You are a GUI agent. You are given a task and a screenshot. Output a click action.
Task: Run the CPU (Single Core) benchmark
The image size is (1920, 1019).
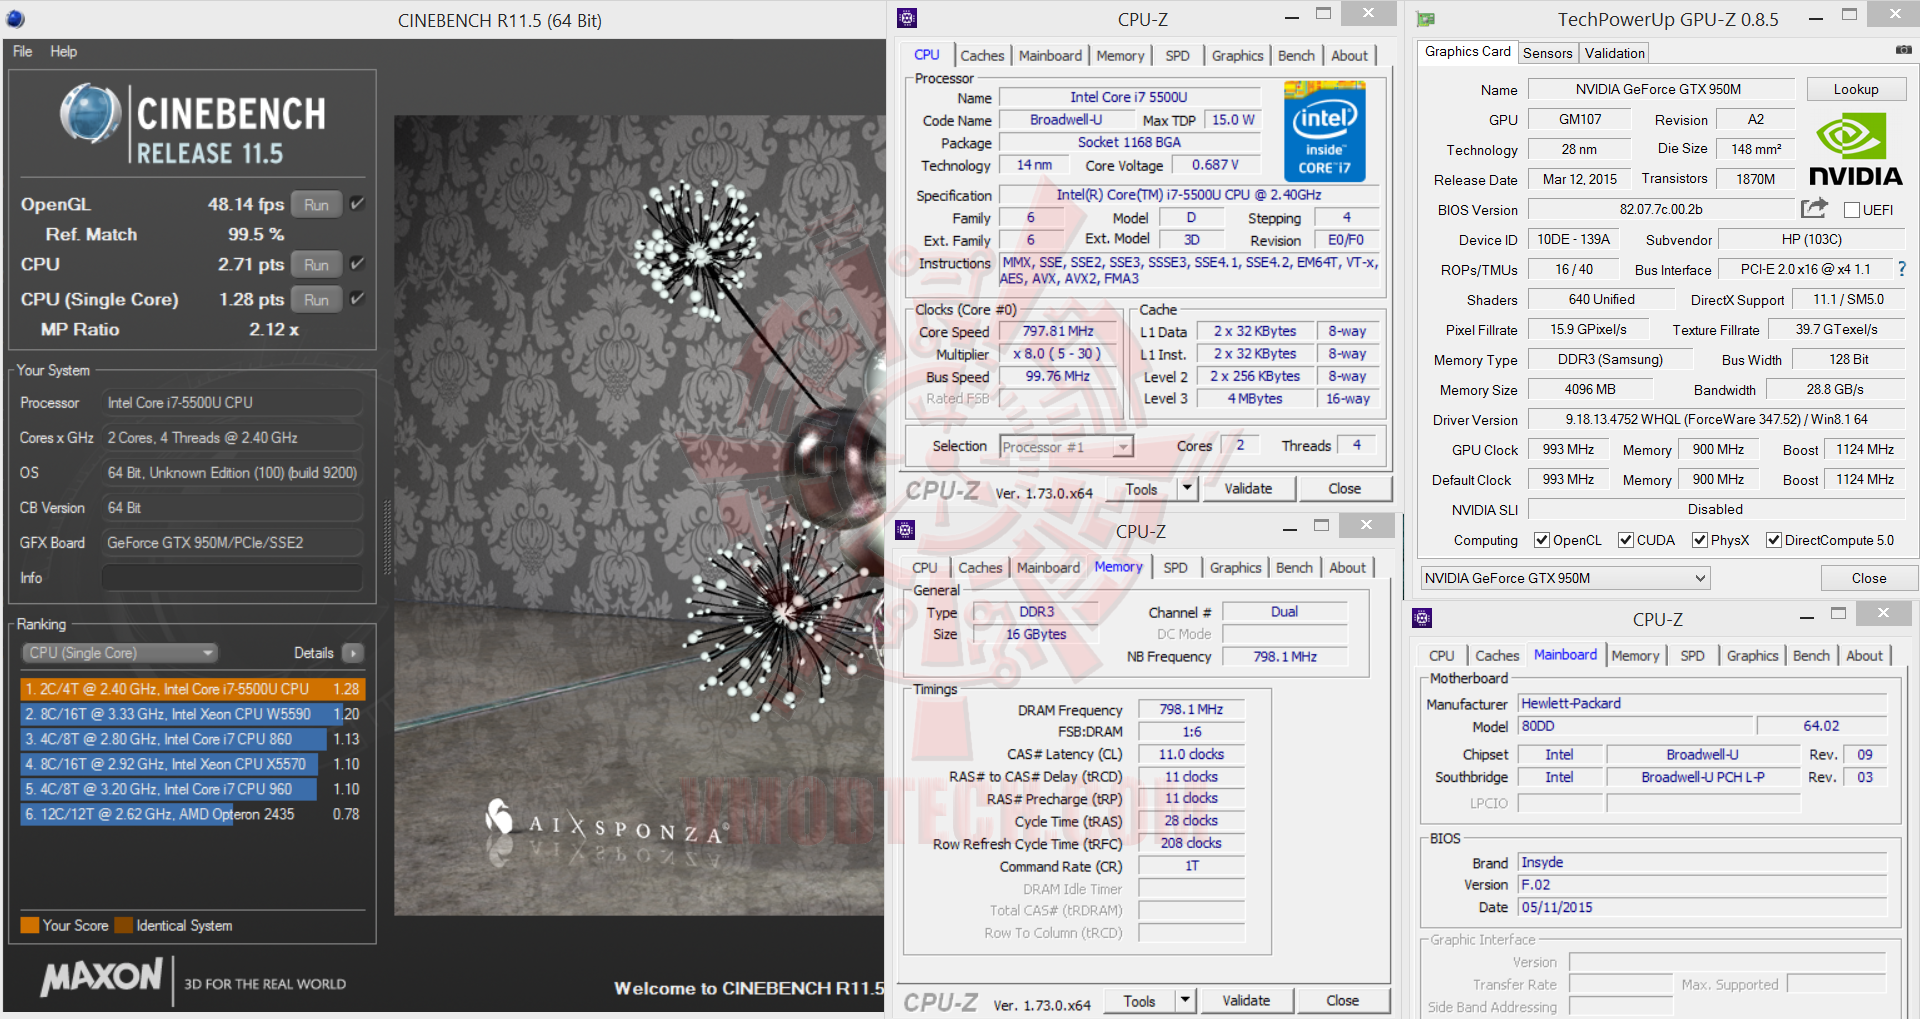(316, 299)
